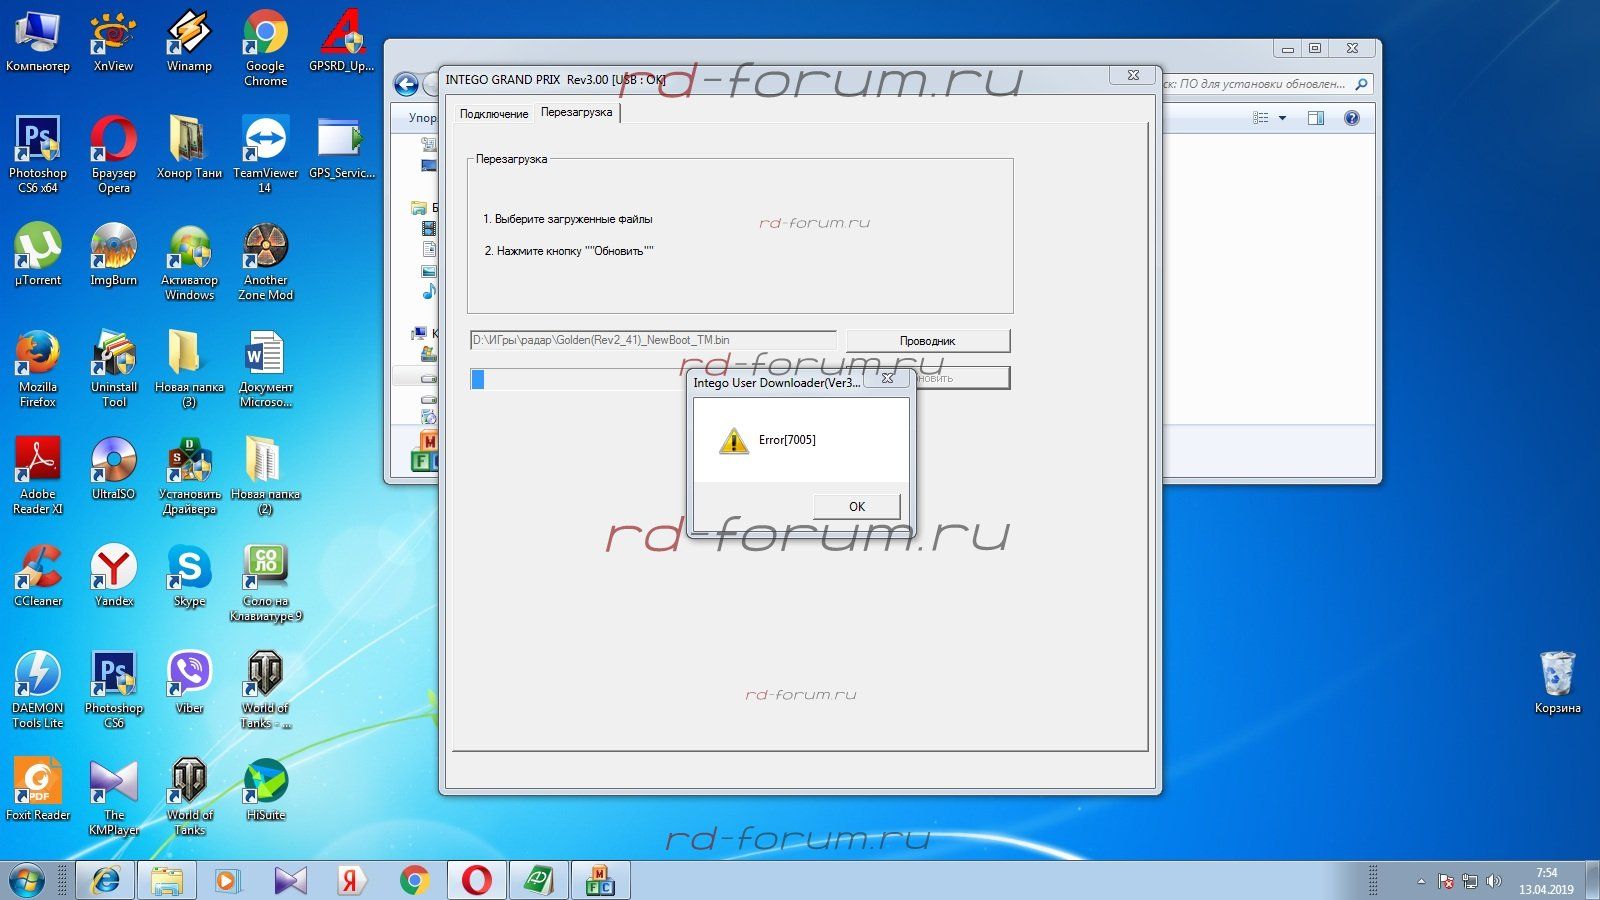Close the Intego User Downloader error dialog
The height and width of the screenshot is (900, 1600).
[886, 378]
